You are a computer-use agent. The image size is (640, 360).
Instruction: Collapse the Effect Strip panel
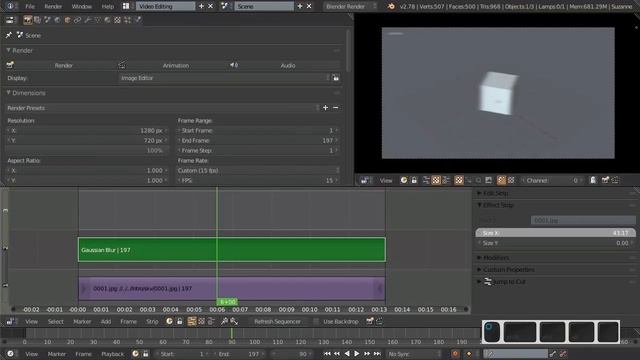click(x=480, y=204)
